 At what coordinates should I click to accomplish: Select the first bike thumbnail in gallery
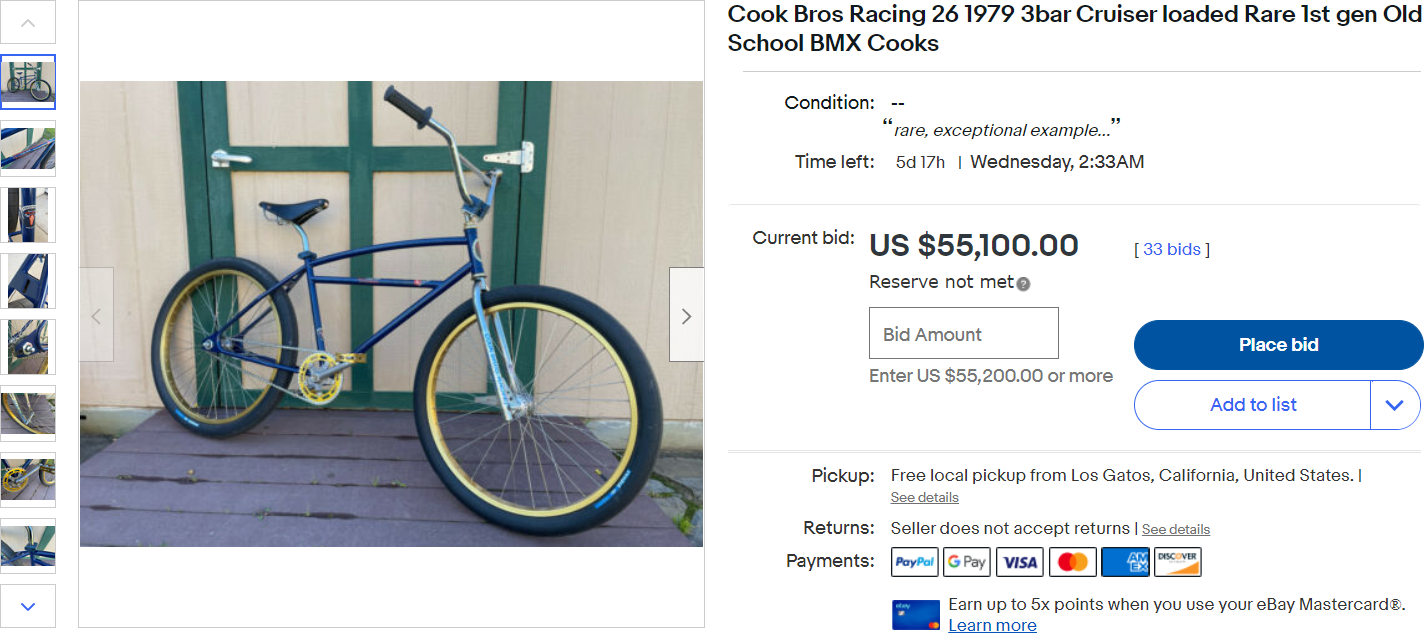[x=28, y=82]
